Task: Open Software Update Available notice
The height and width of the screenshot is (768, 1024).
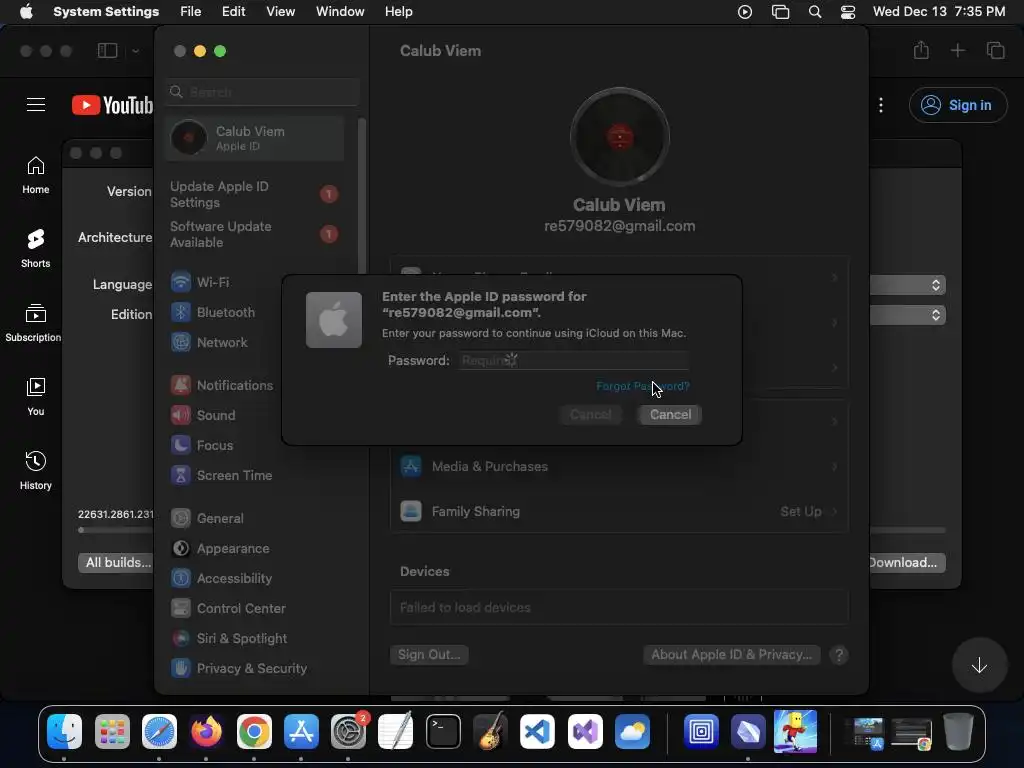Action: tap(255, 234)
